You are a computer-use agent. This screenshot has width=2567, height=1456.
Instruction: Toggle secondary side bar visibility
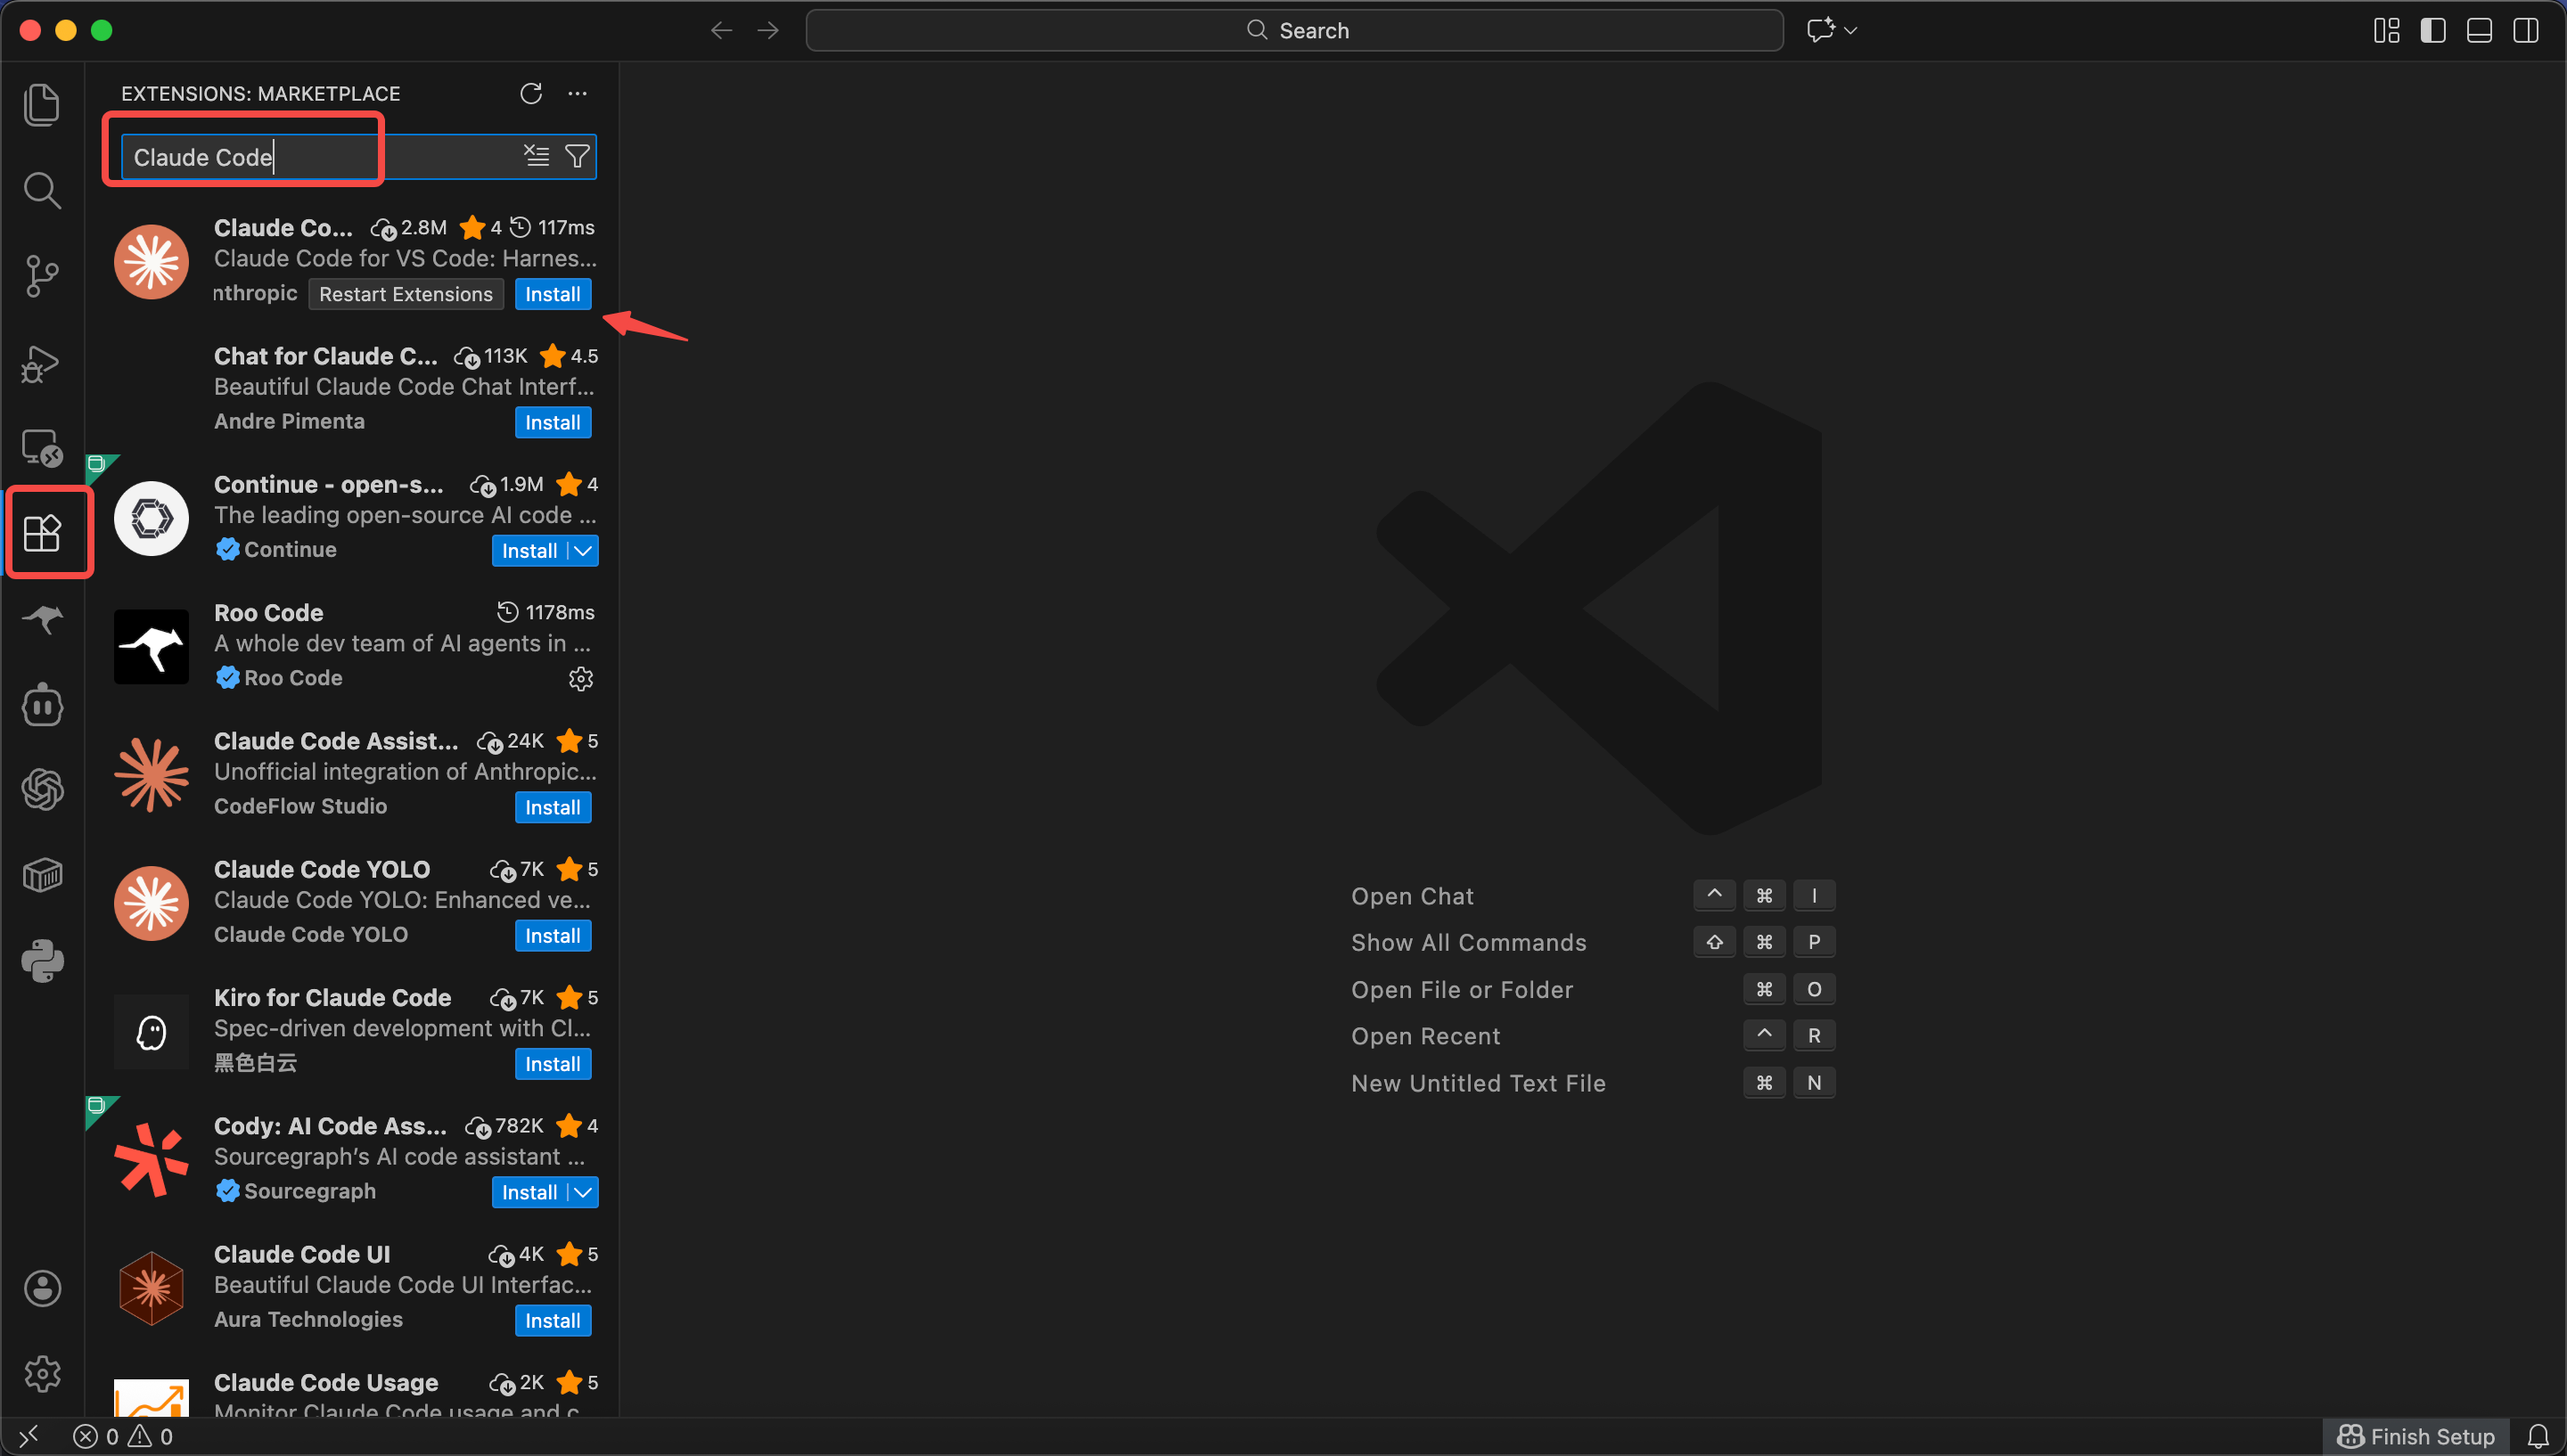click(2526, 31)
